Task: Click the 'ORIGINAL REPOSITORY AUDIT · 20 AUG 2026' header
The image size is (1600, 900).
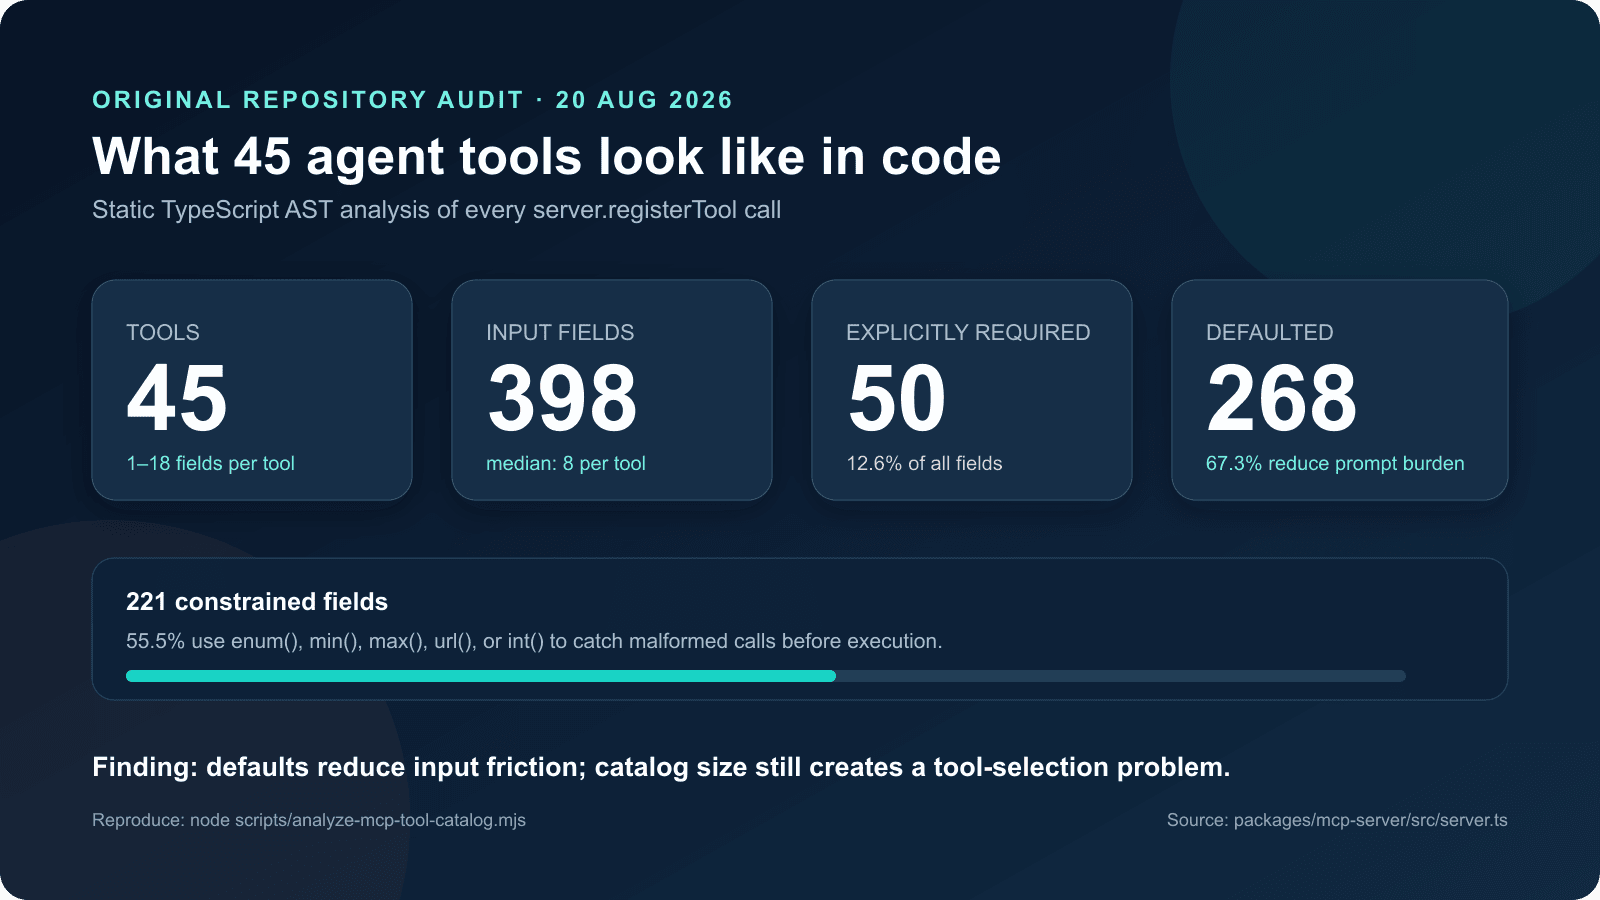Action: [412, 100]
